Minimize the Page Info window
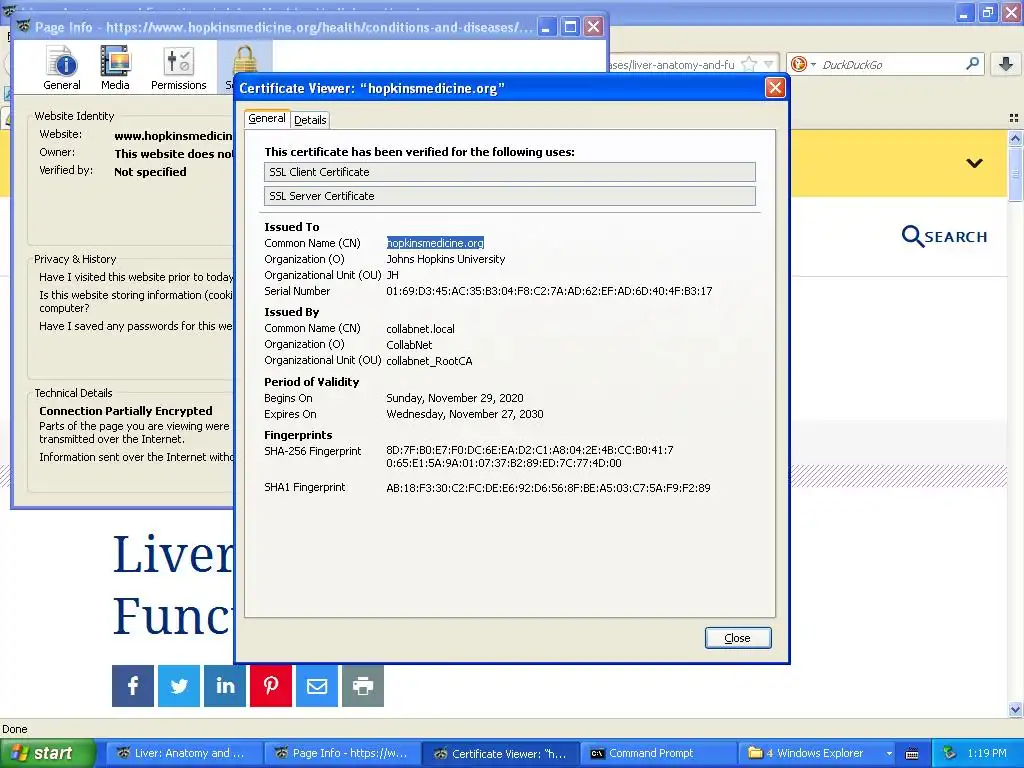1024x768 pixels. pos(547,27)
